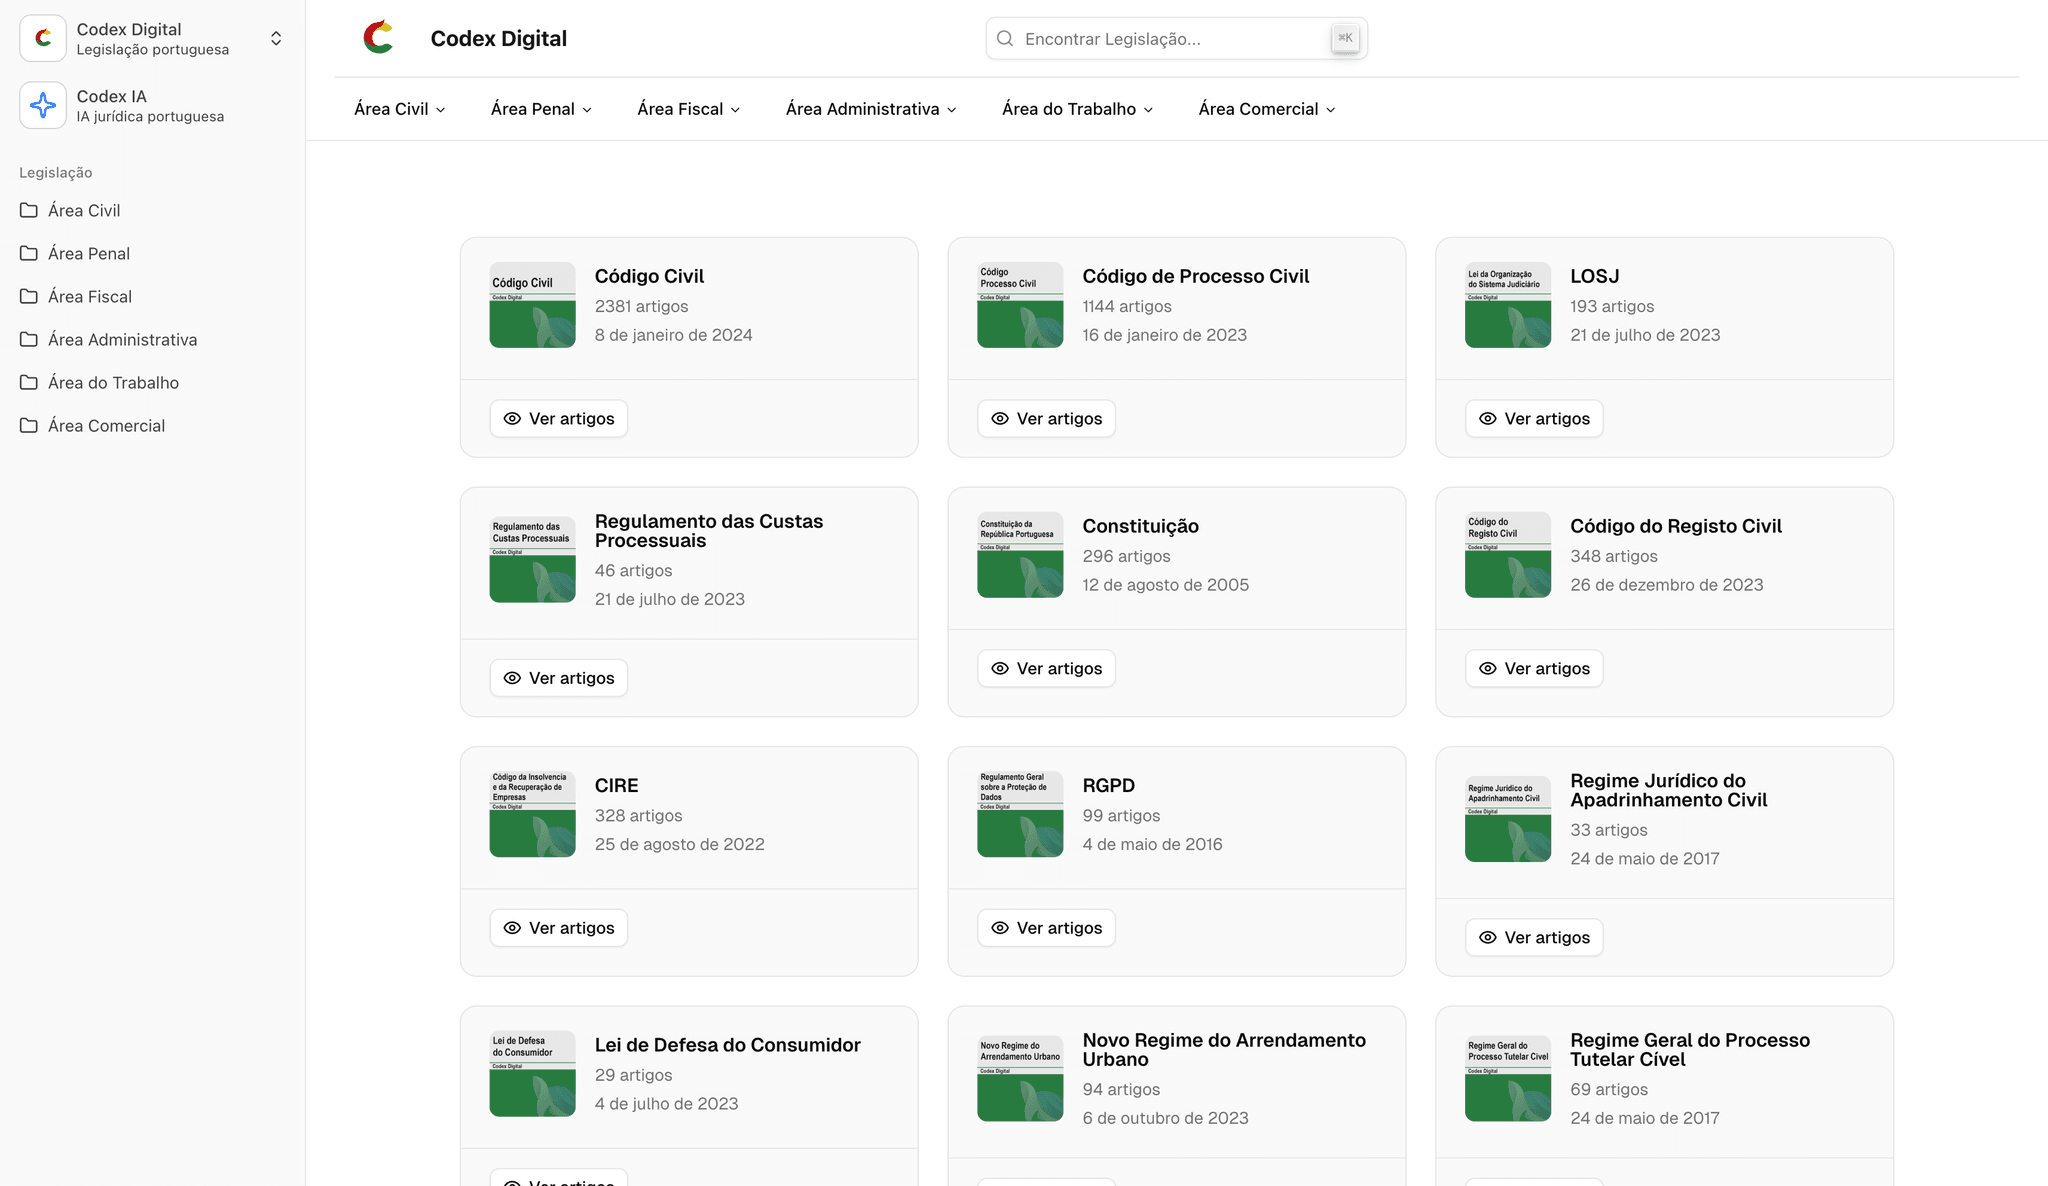Image resolution: width=2048 pixels, height=1186 pixels.
Task: Expand the Área Fiscal dropdown menu
Action: (x=688, y=109)
